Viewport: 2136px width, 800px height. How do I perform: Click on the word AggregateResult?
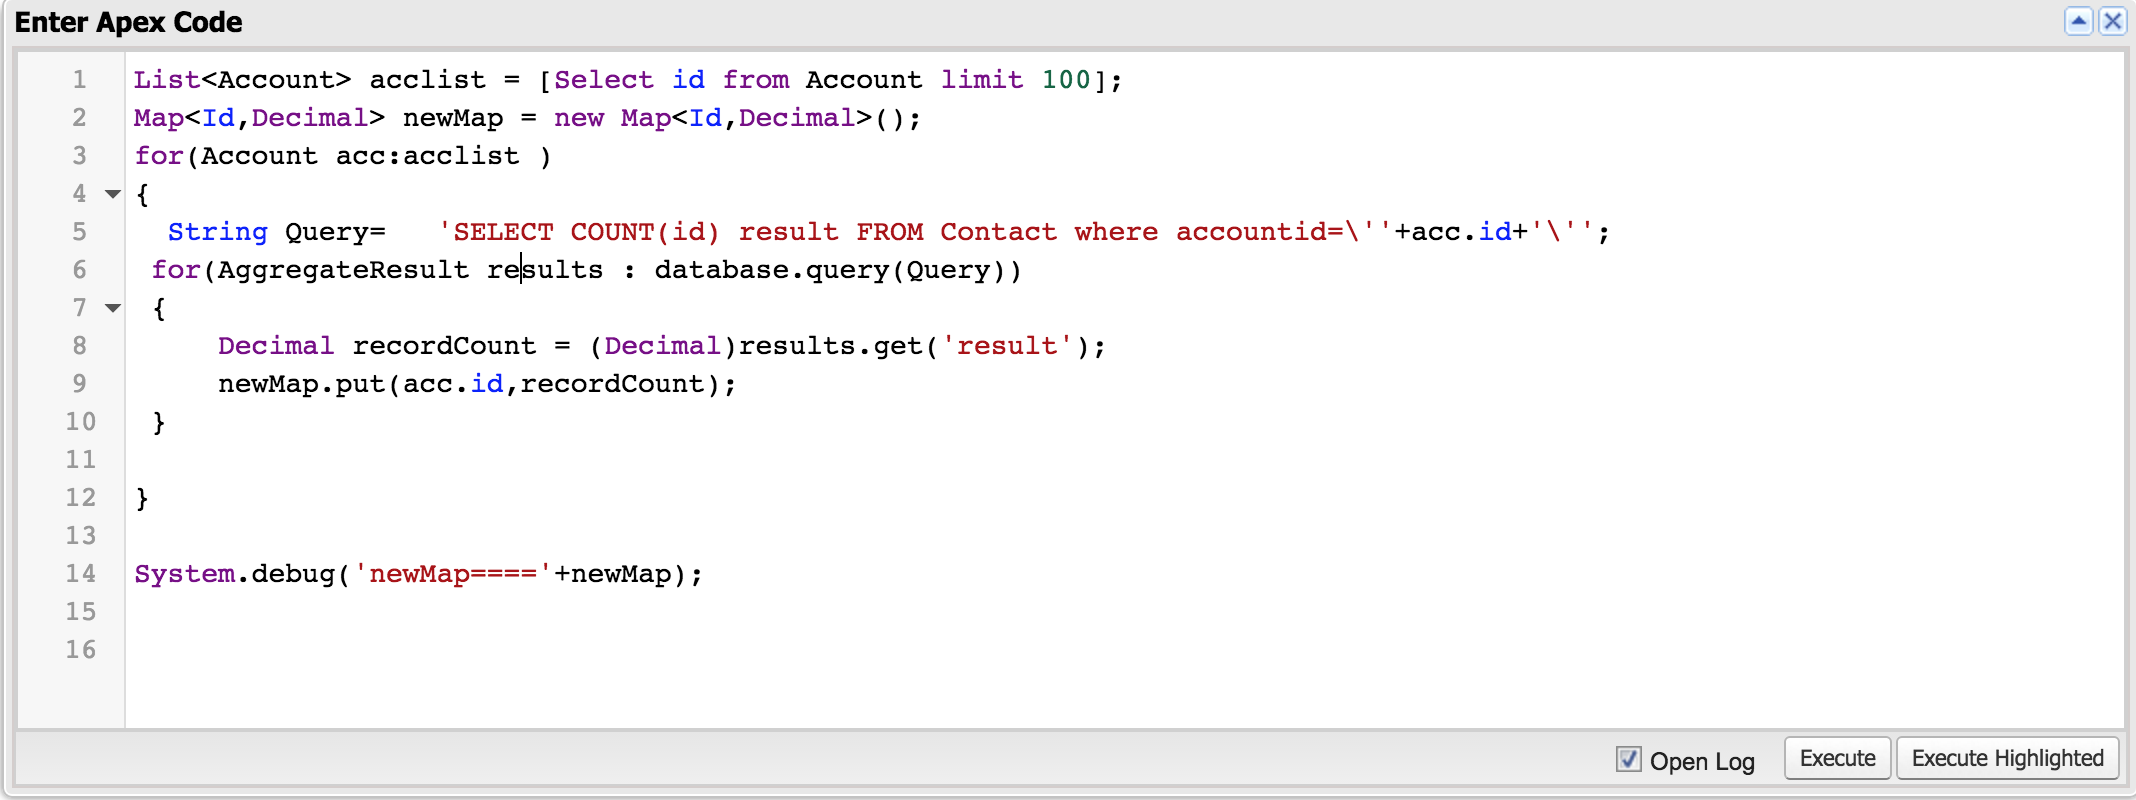343,270
